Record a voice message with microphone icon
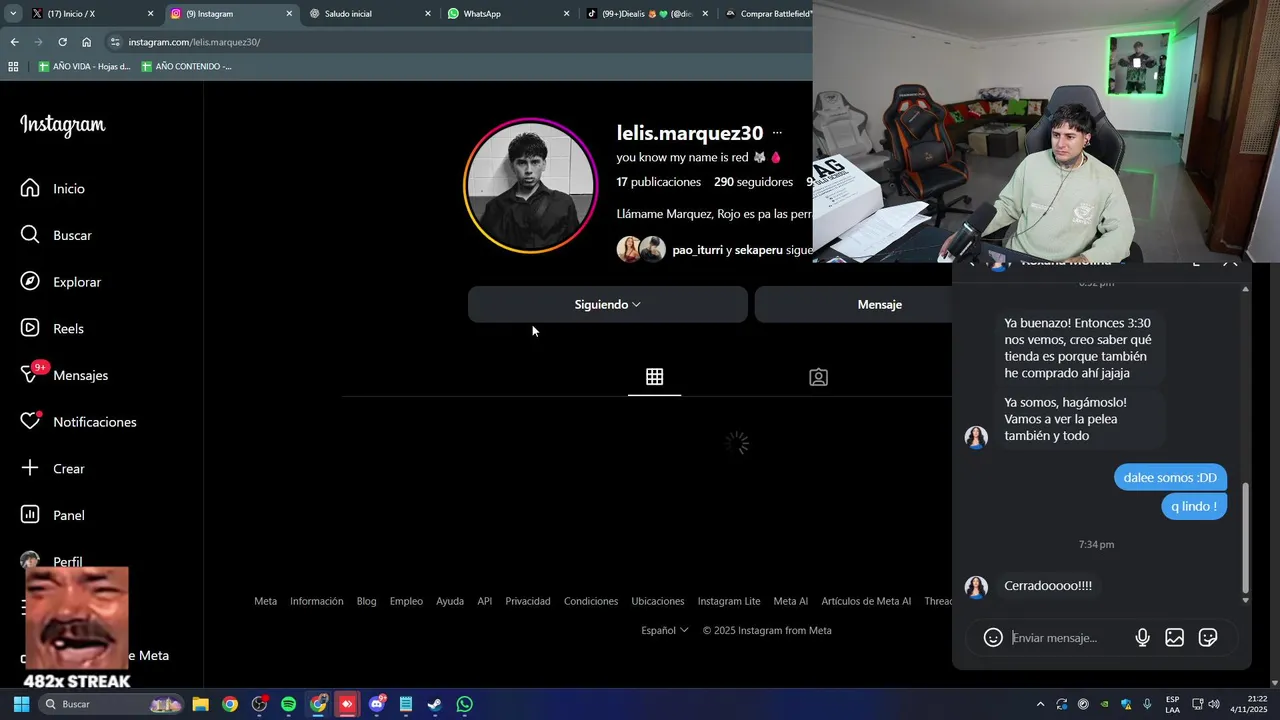This screenshot has width=1280, height=720. click(x=1142, y=637)
